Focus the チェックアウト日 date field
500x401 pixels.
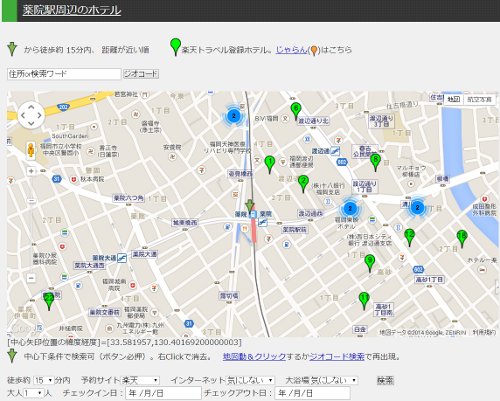pos(312,393)
